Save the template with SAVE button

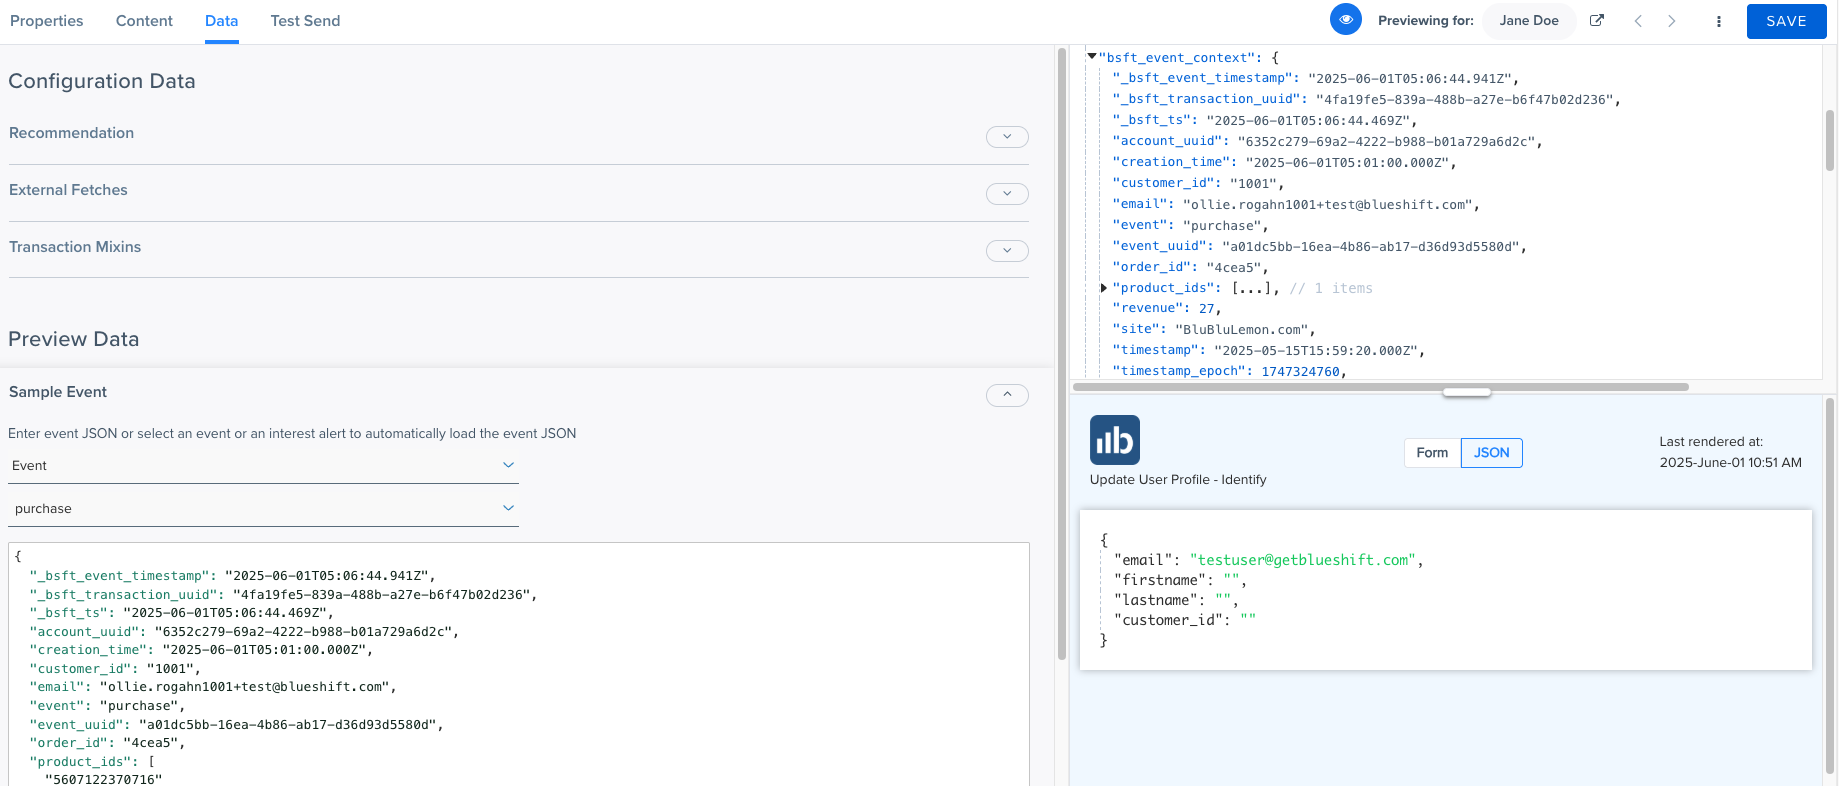click(x=1786, y=21)
